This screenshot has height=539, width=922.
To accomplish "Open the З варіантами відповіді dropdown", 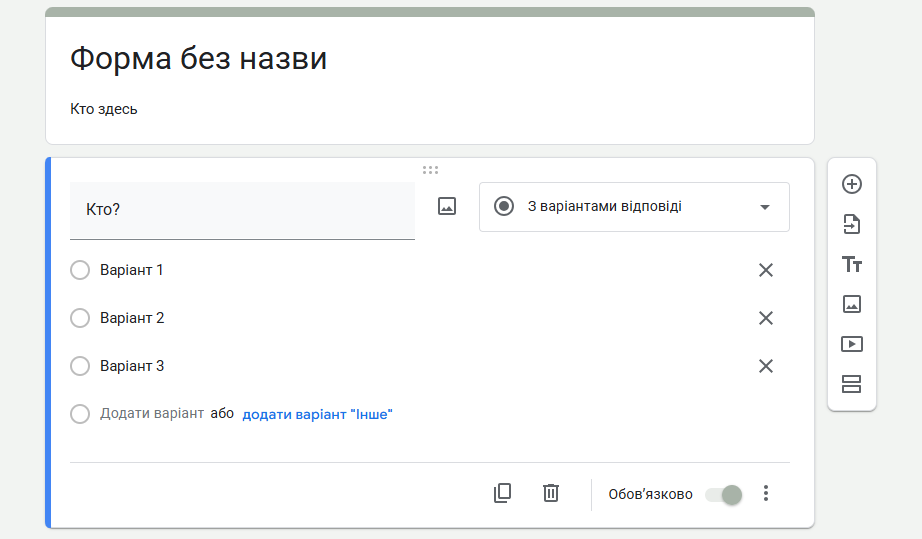I will tap(634, 207).
